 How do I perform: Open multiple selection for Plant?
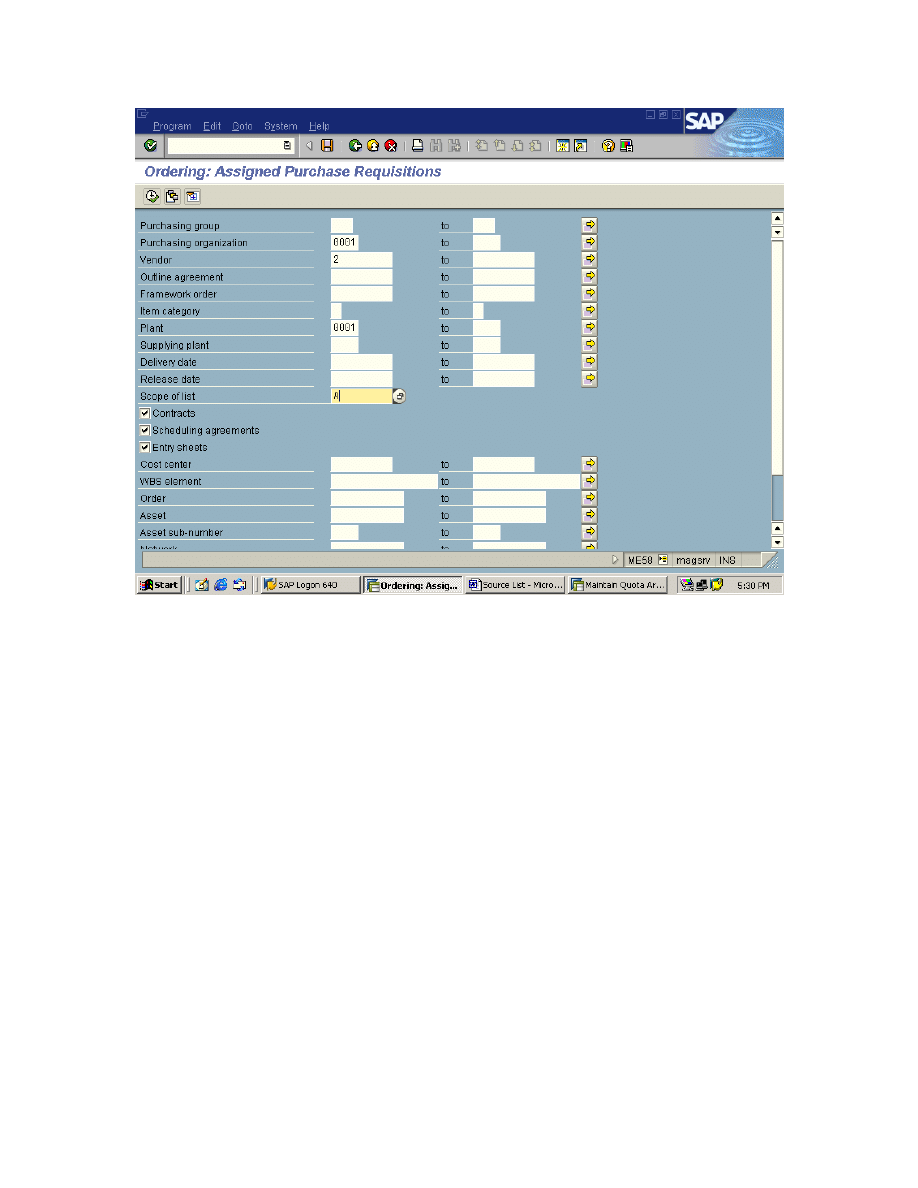pos(590,327)
